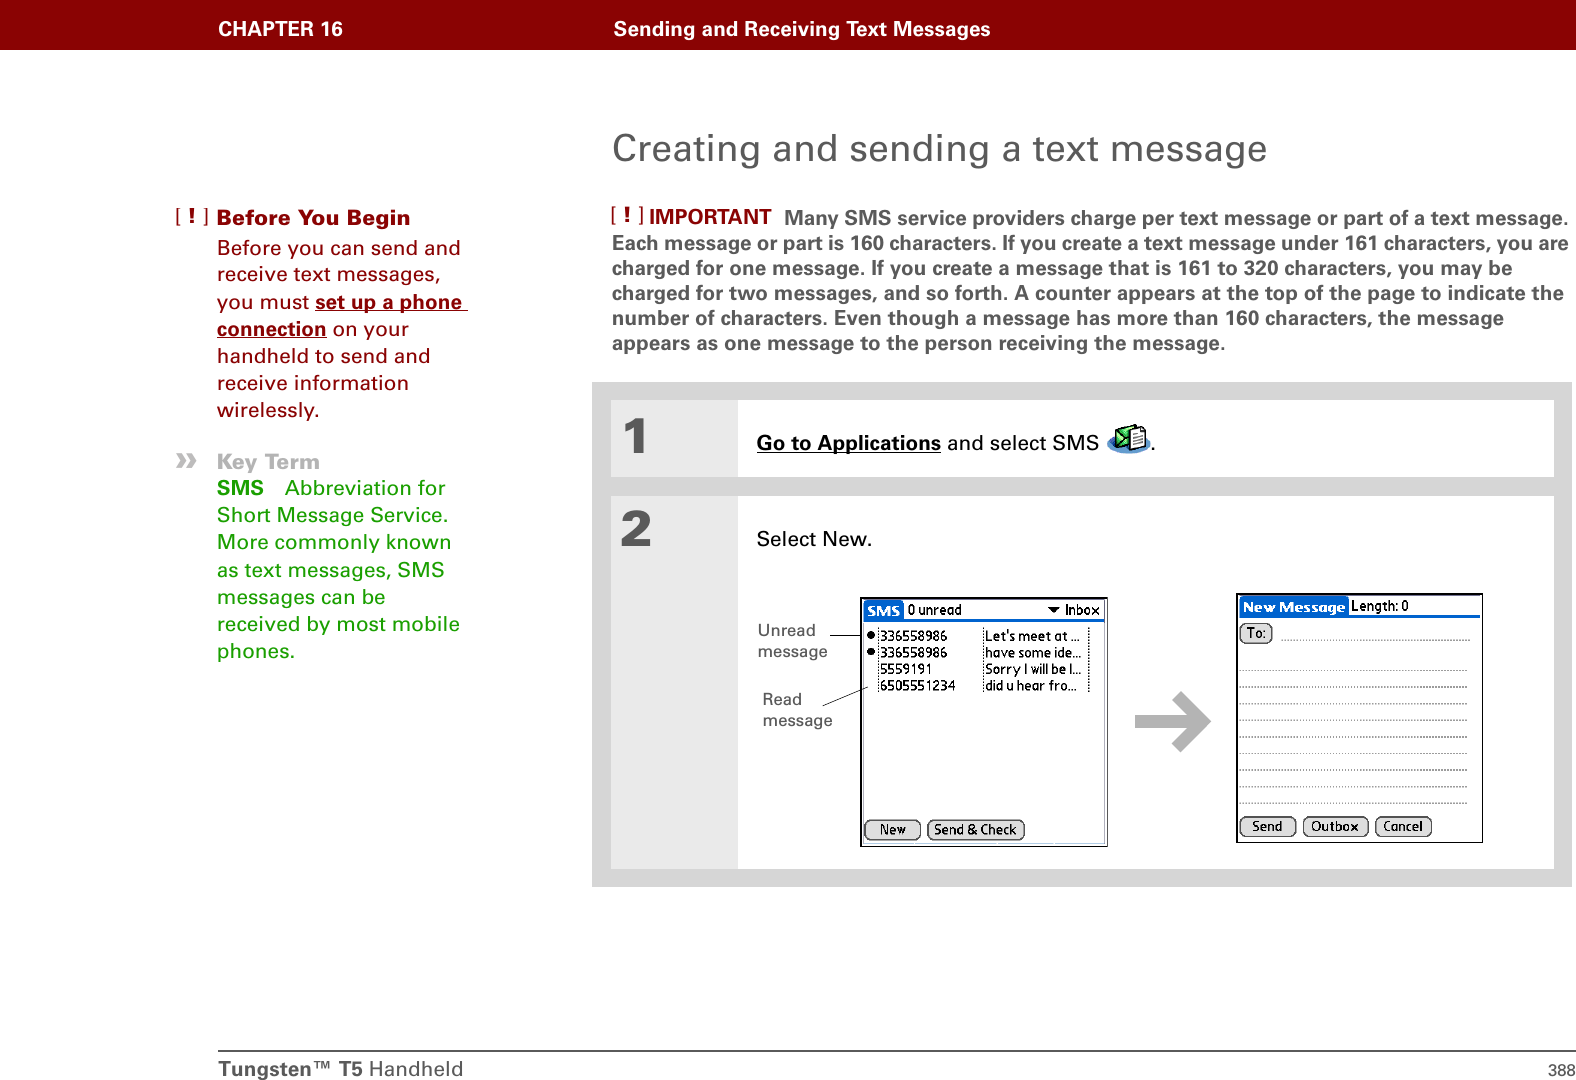Tap the Send & Check button
Viewport: 1576px width, 1080px height.
(x=975, y=830)
